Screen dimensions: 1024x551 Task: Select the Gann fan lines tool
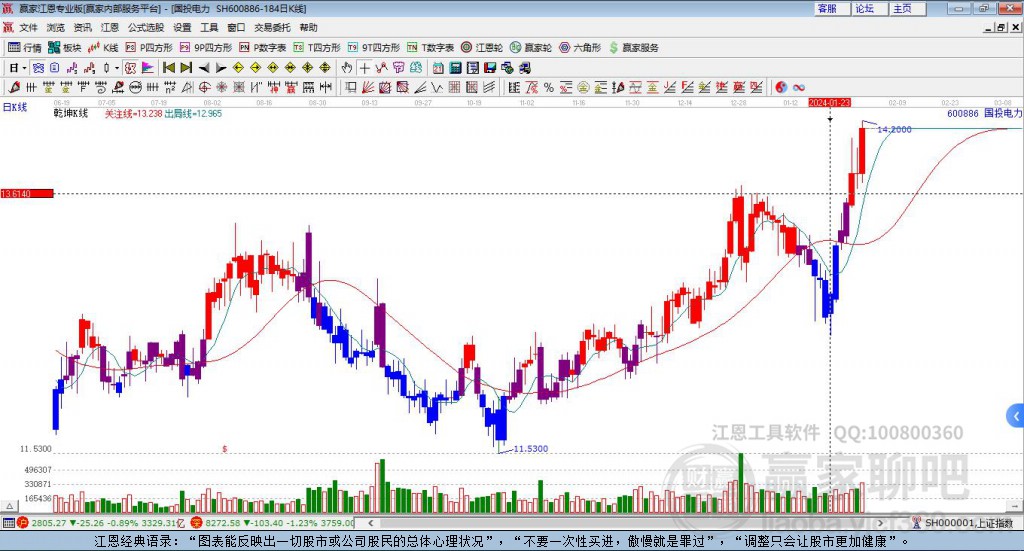(x=368, y=87)
